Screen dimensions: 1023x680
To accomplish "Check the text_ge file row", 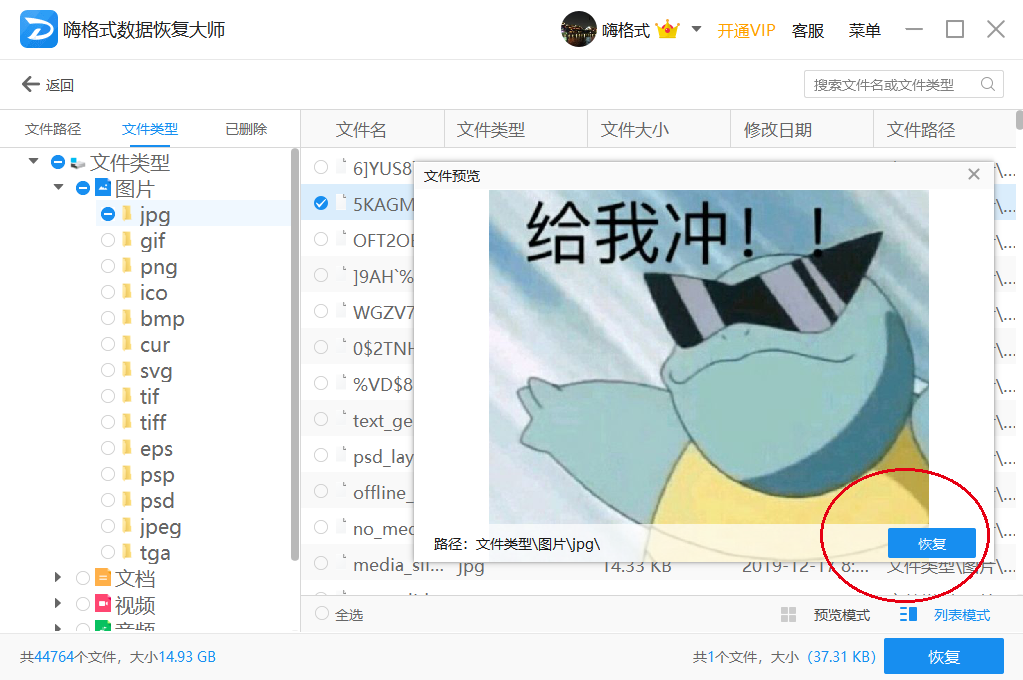I will coord(321,418).
